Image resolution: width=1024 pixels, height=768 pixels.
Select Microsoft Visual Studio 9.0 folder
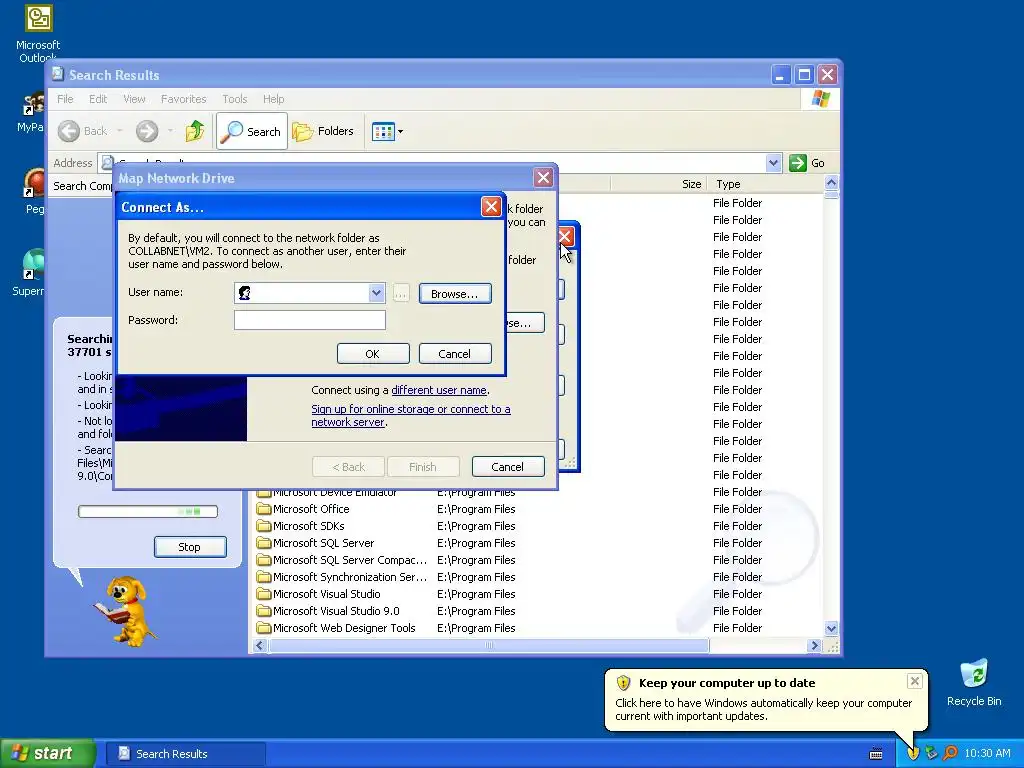coord(336,611)
